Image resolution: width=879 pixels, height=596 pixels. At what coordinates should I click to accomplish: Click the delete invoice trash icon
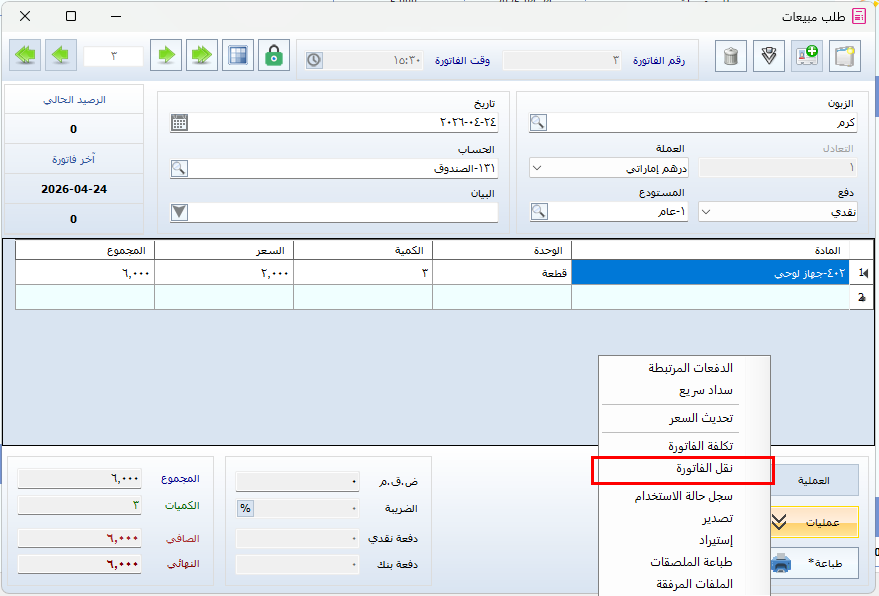(x=731, y=56)
